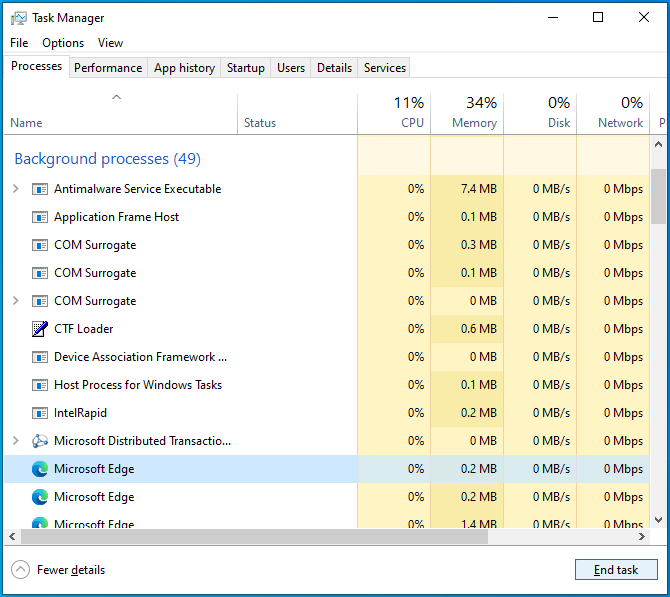Switch to the Performance tab

(108, 68)
